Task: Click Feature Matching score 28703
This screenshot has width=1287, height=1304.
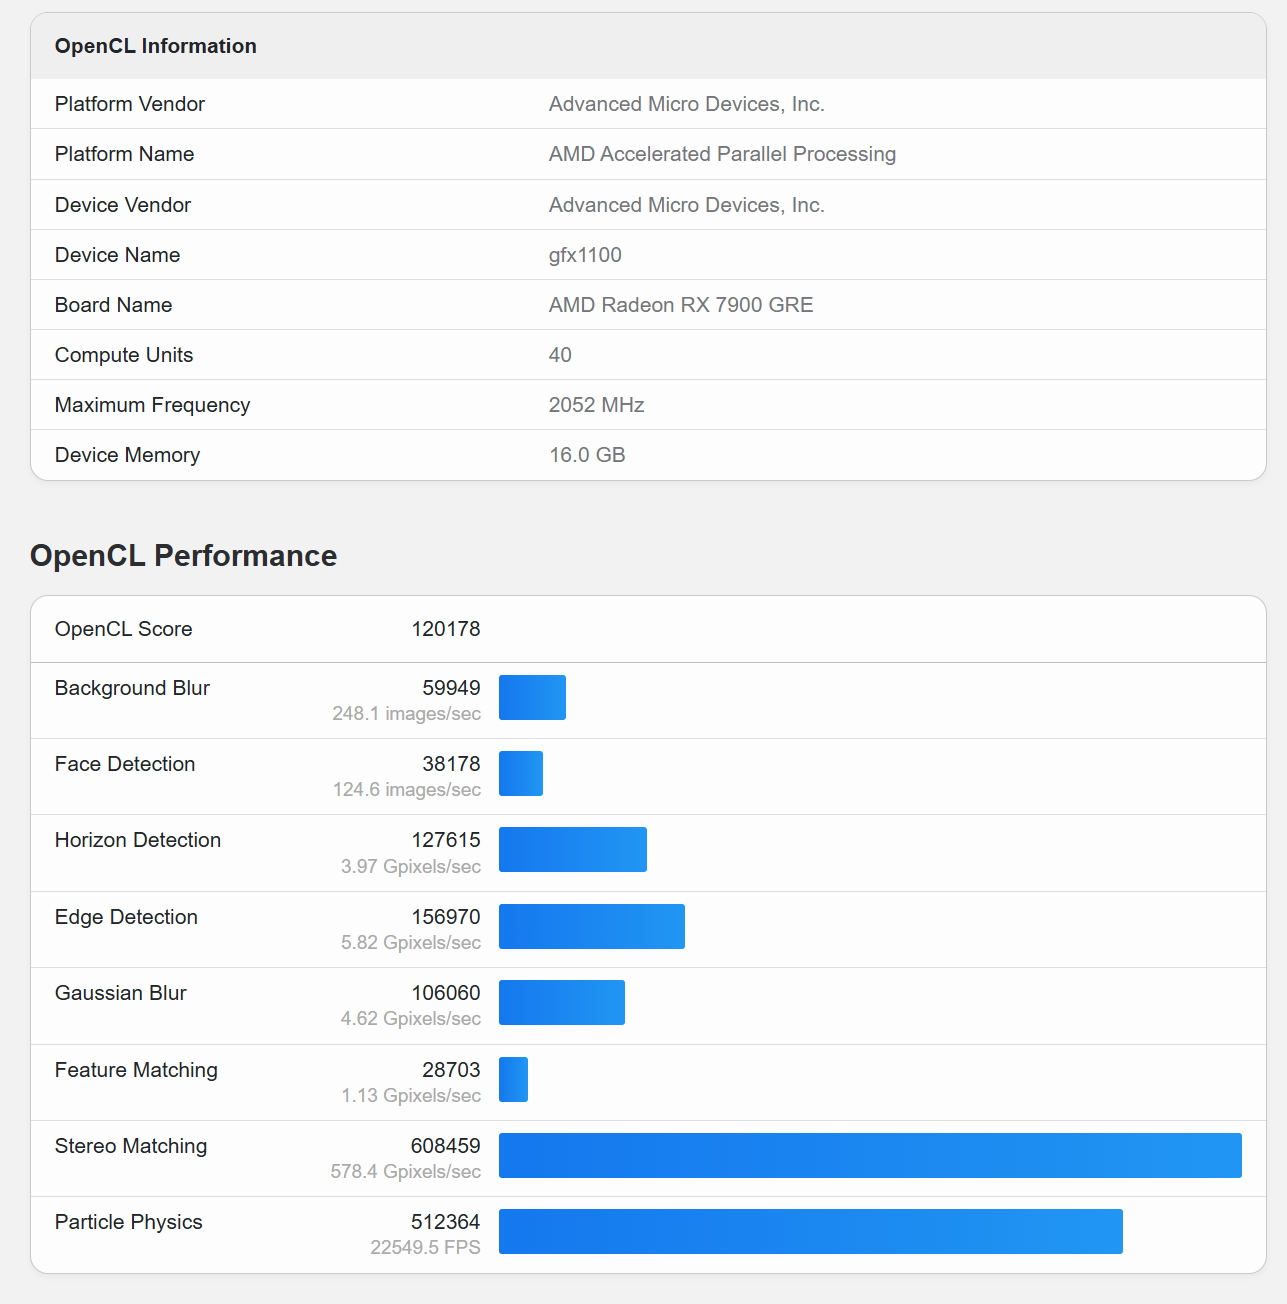Action: [451, 1070]
